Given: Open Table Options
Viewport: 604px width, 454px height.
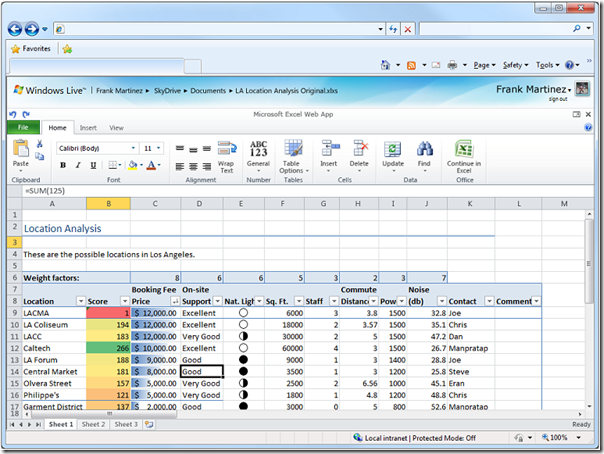Looking at the screenshot, I should click(x=294, y=156).
